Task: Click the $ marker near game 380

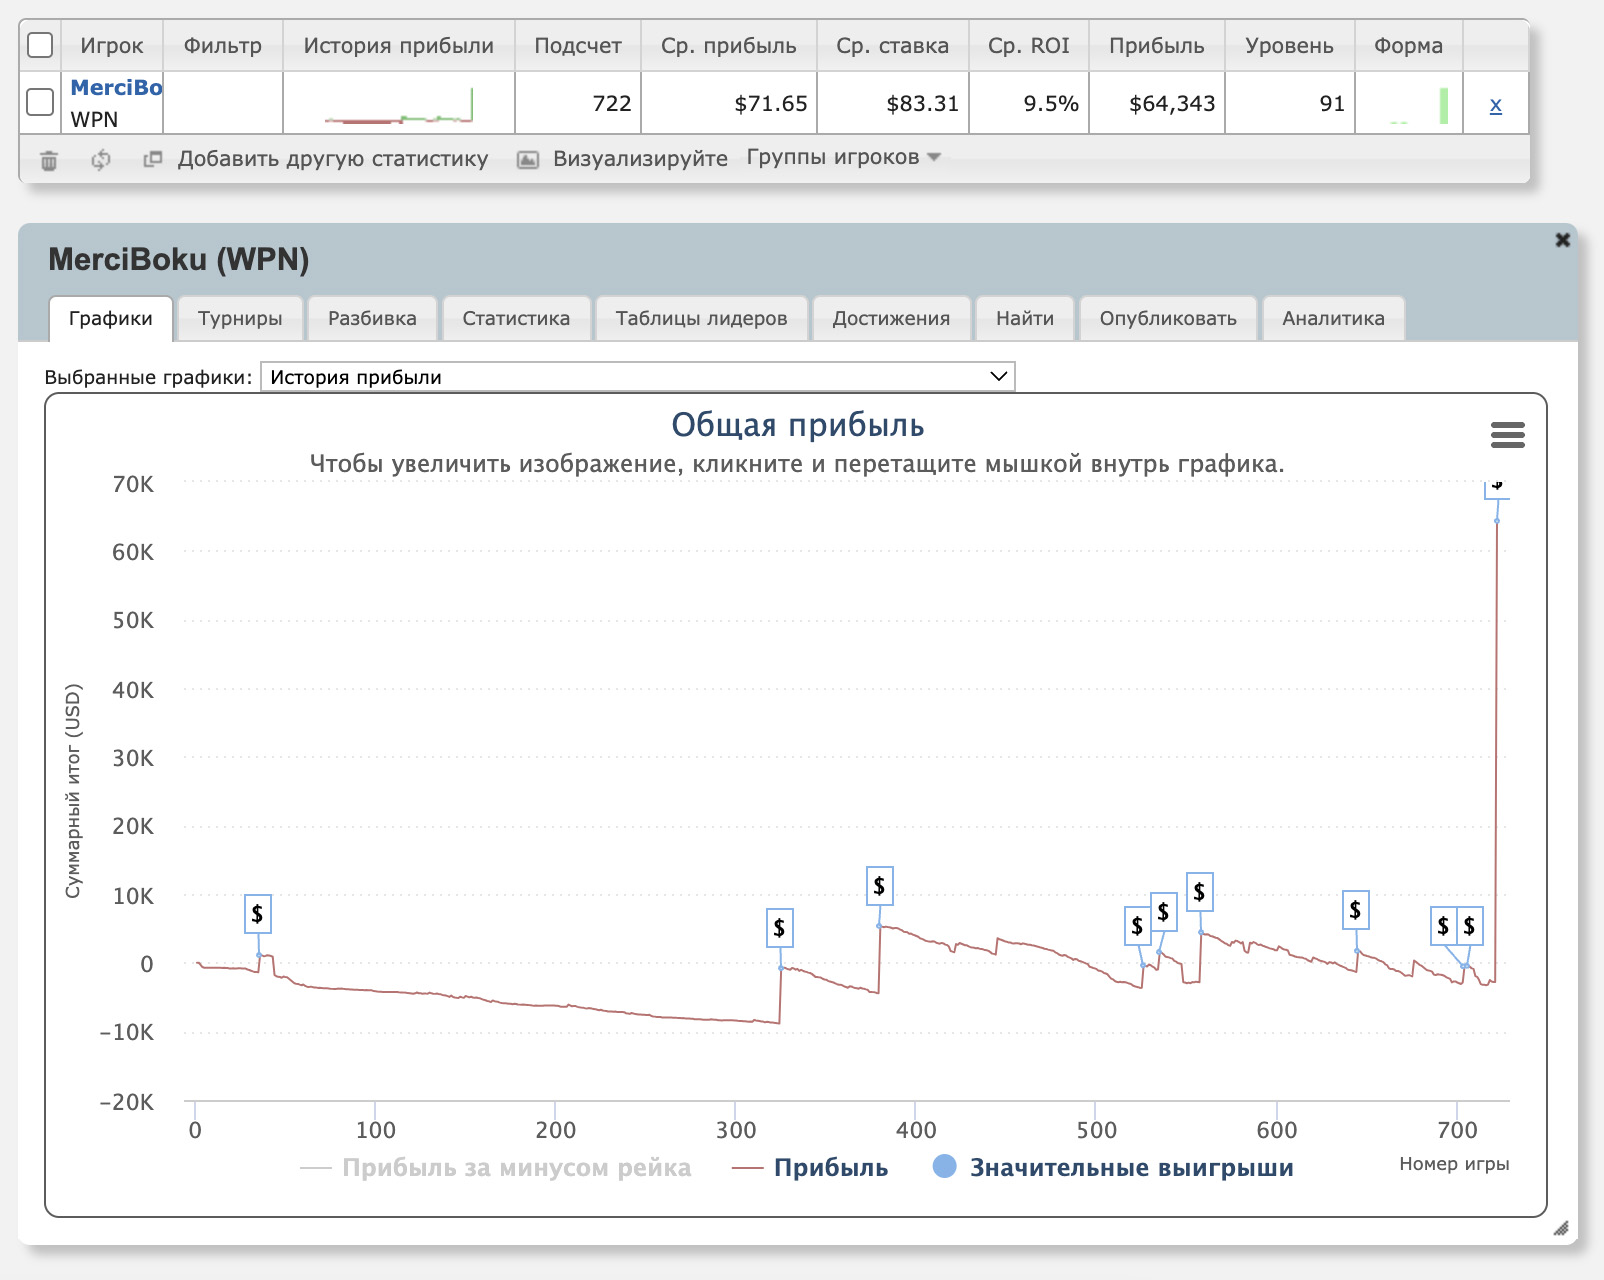Action: pyautogui.click(x=879, y=886)
